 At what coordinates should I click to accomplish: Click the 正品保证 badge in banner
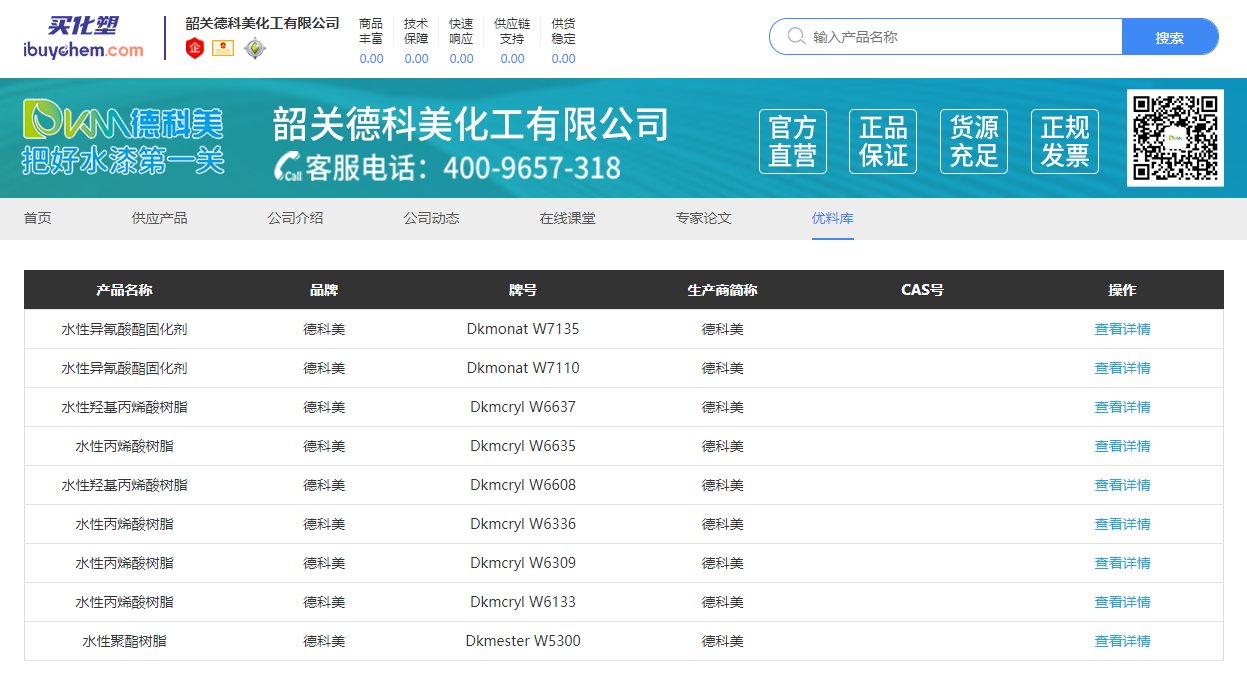(x=883, y=142)
